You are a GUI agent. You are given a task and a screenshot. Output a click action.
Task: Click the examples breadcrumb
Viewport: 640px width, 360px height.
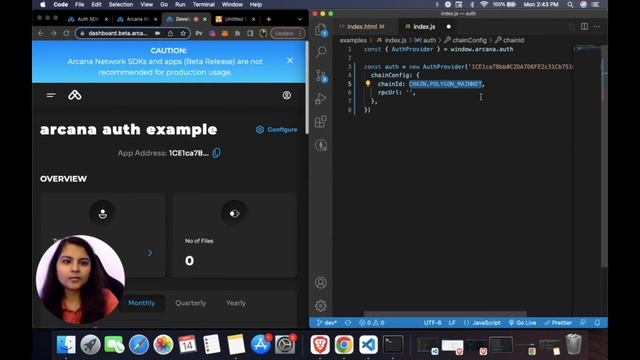(353, 40)
